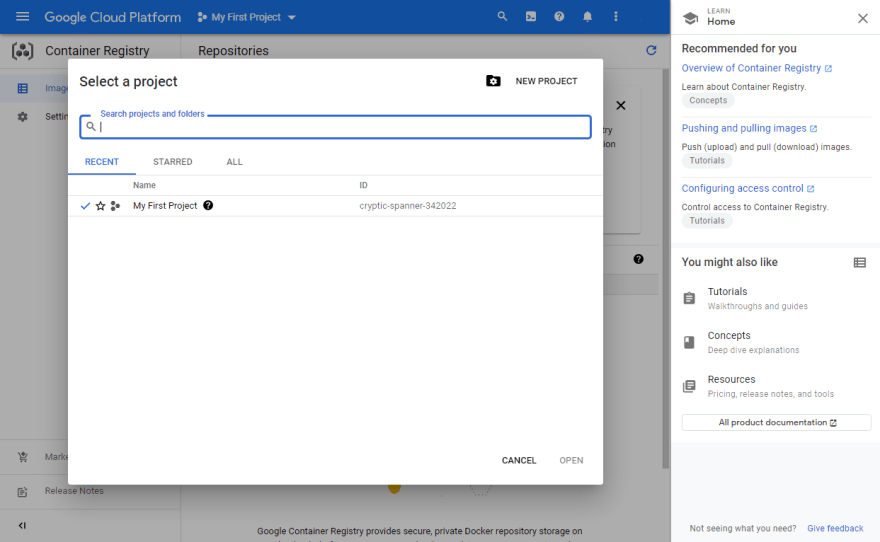Image resolution: width=880 pixels, height=542 pixels.
Task: Click the checkmark beside My First Project
Action: (x=85, y=206)
